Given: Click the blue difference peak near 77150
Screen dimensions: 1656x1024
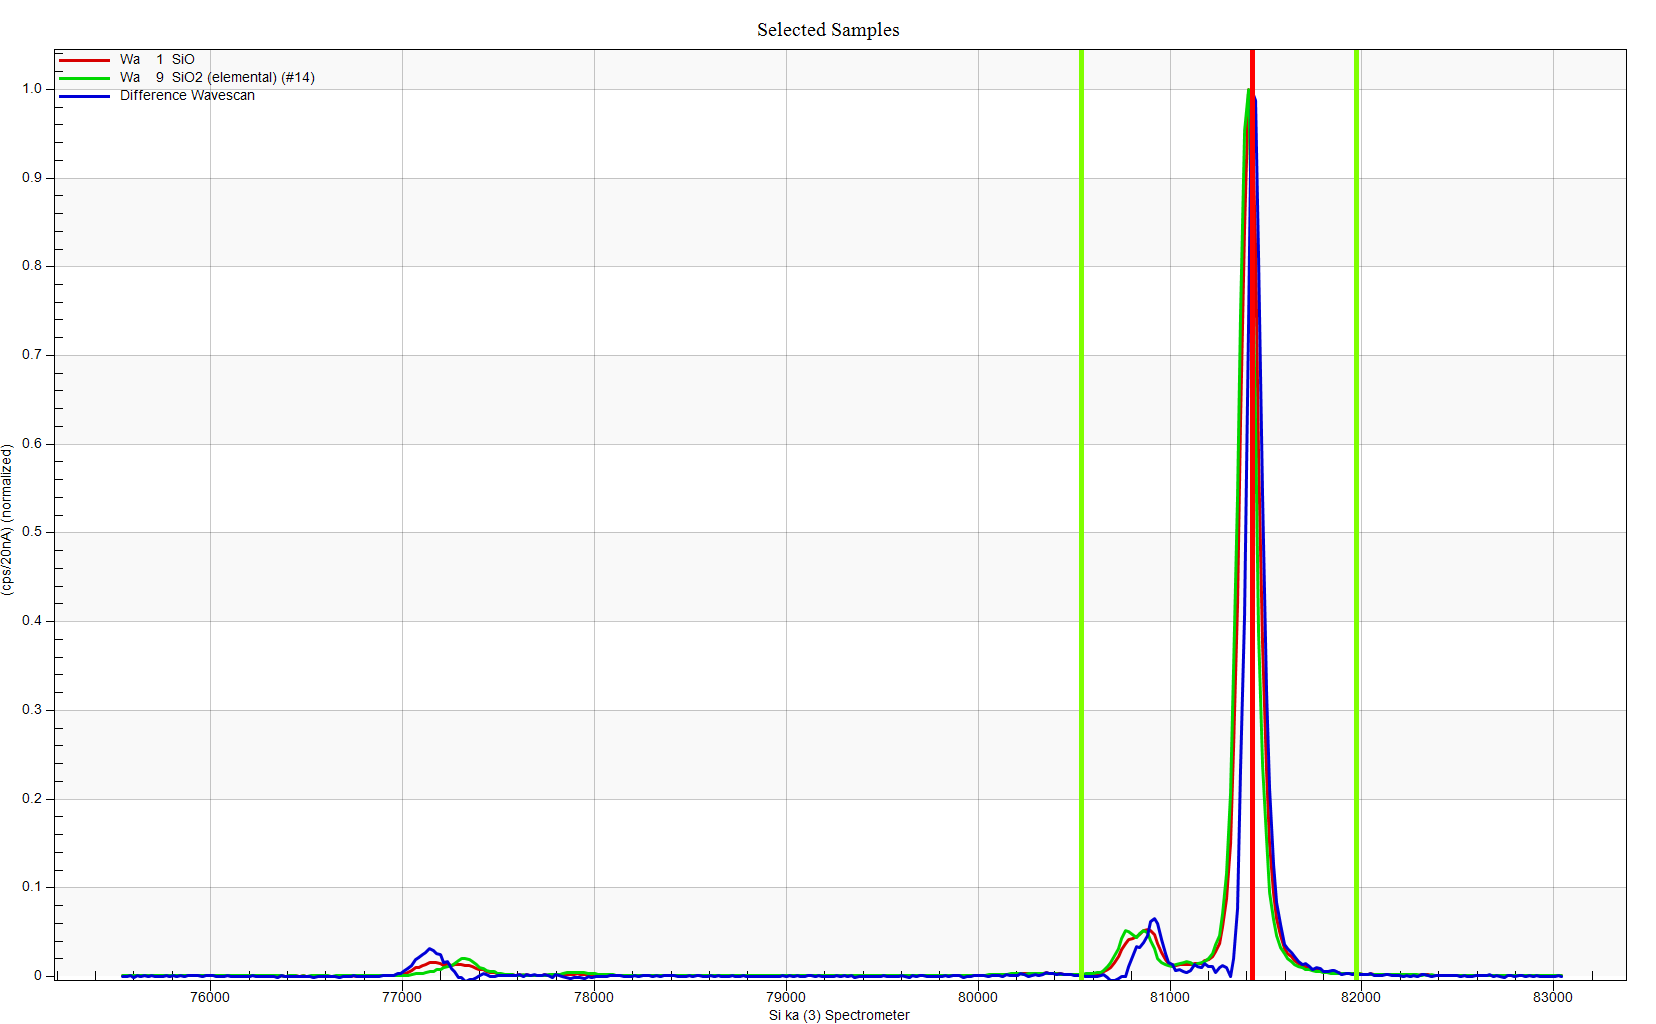Looking at the screenshot, I should click(x=430, y=949).
